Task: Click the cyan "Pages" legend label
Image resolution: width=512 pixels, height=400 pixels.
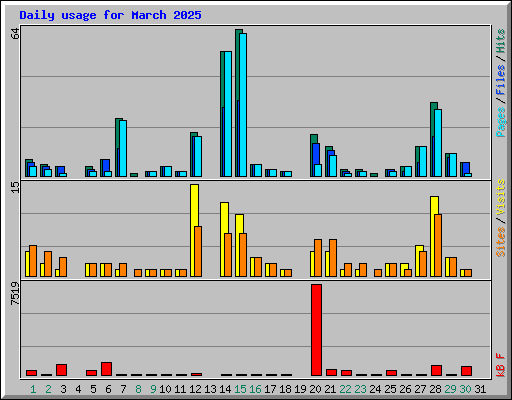Action: [501, 122]
